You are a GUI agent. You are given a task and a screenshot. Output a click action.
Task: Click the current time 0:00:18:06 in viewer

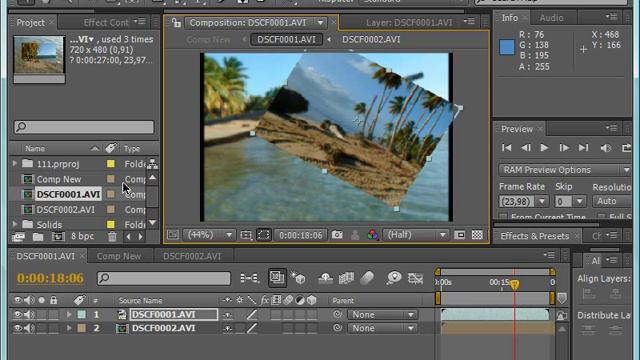301,235
